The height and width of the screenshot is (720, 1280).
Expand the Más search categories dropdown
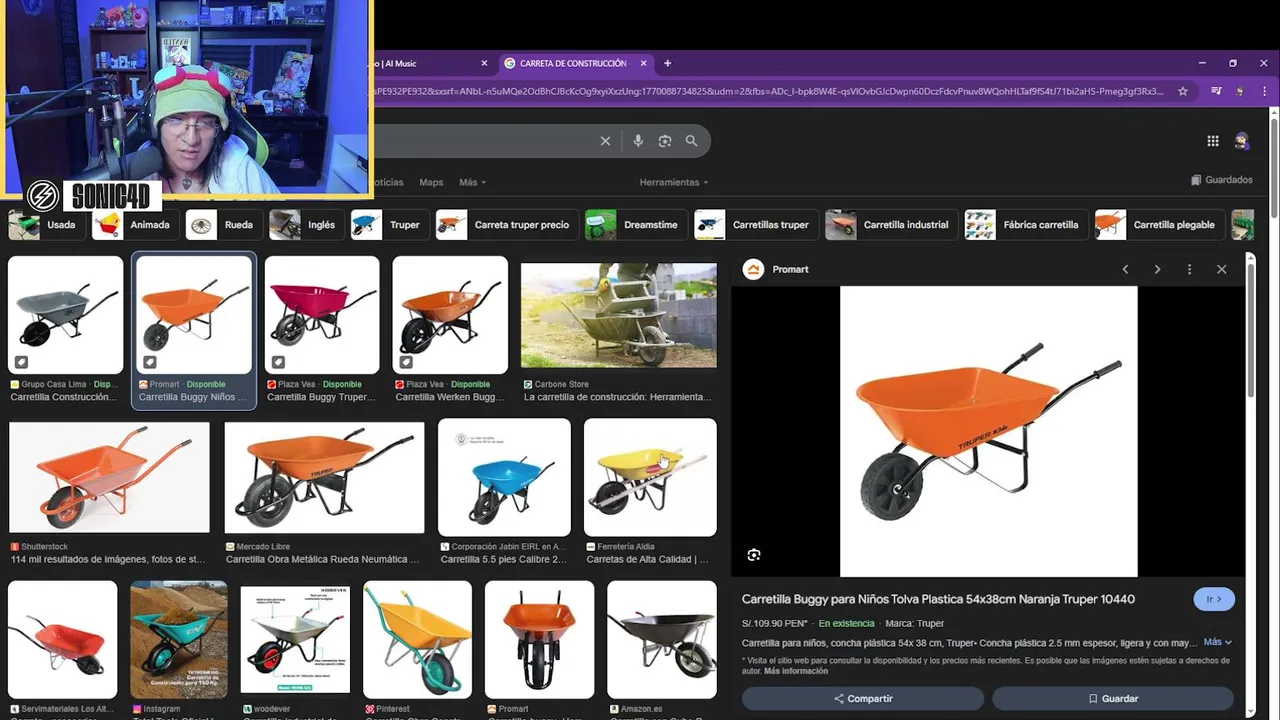pyautogui.click(x=472, y=182)
